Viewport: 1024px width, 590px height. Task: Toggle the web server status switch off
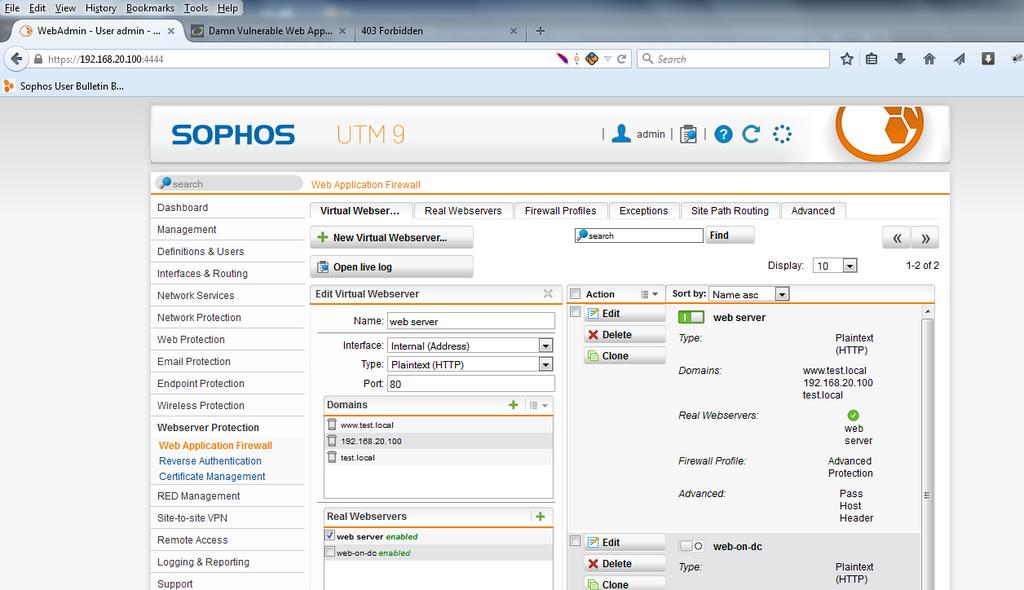coord(691,318)
